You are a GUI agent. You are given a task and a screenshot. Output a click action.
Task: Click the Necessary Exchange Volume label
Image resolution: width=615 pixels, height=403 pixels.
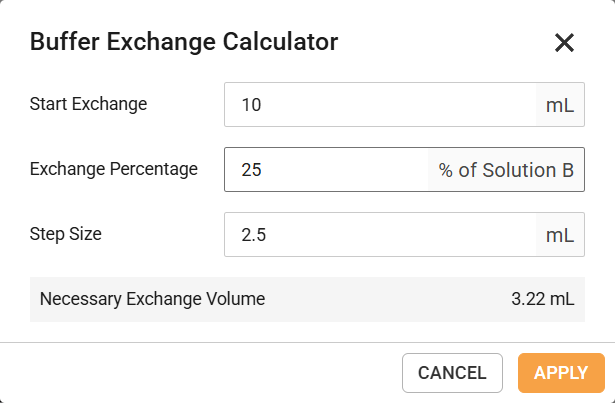coord(152,299)
